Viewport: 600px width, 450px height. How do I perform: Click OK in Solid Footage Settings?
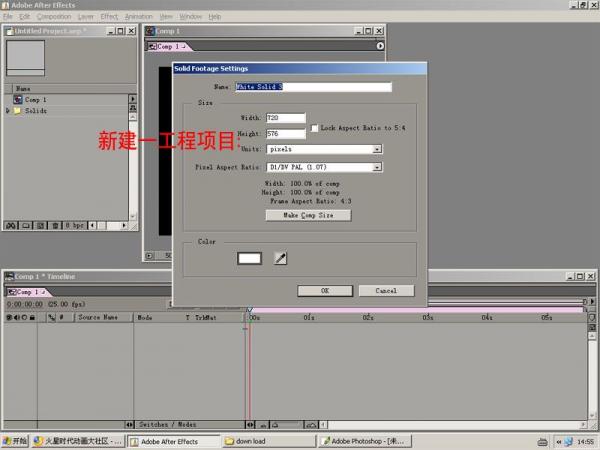coord(325,291)
